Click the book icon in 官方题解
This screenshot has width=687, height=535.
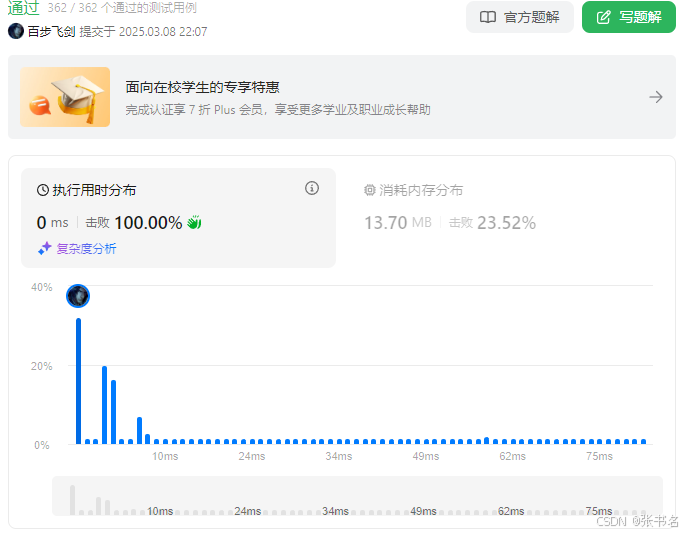pos(488,17)
